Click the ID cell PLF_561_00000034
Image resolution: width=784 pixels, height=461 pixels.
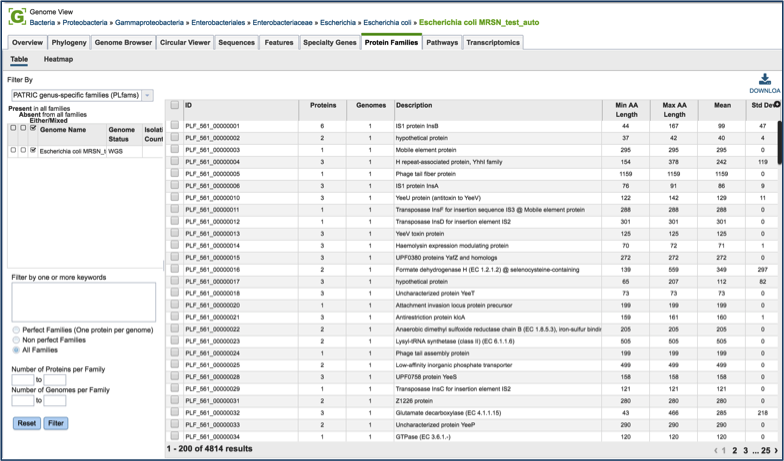pos(212,437)
